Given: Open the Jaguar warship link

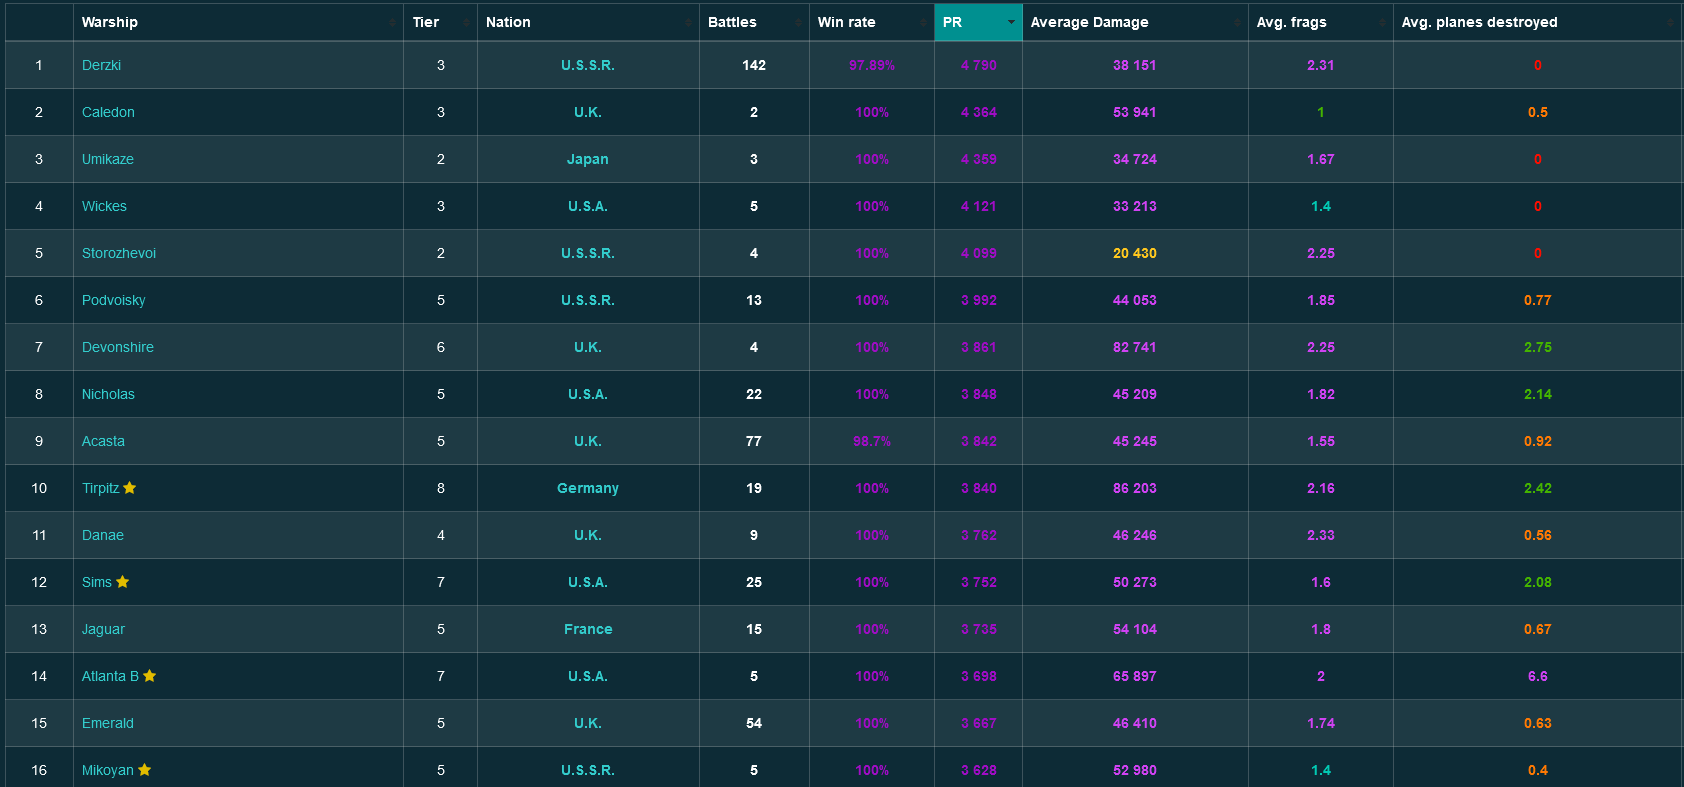Looking at the screenshot, I should pos(103,629).
